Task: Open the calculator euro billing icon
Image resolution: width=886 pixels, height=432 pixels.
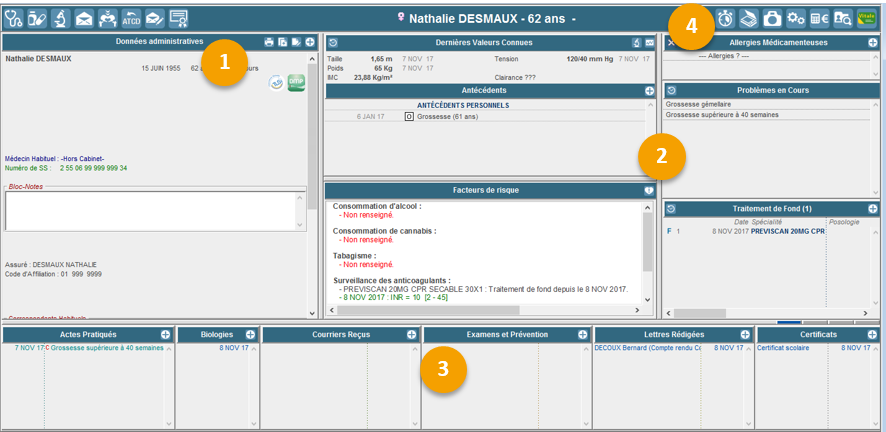Action: 819,18
